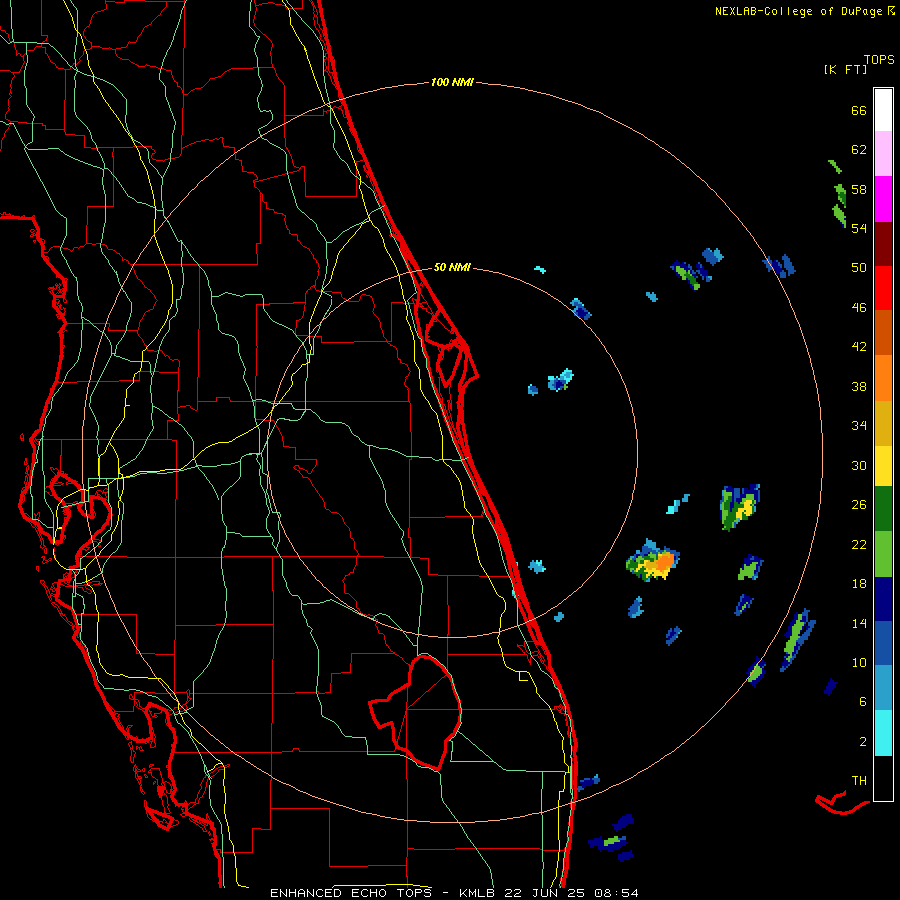This screenshot has height=900, width=900.
Task: Click legend value 46
Action: pyautogui.click(x=859, y=308)
